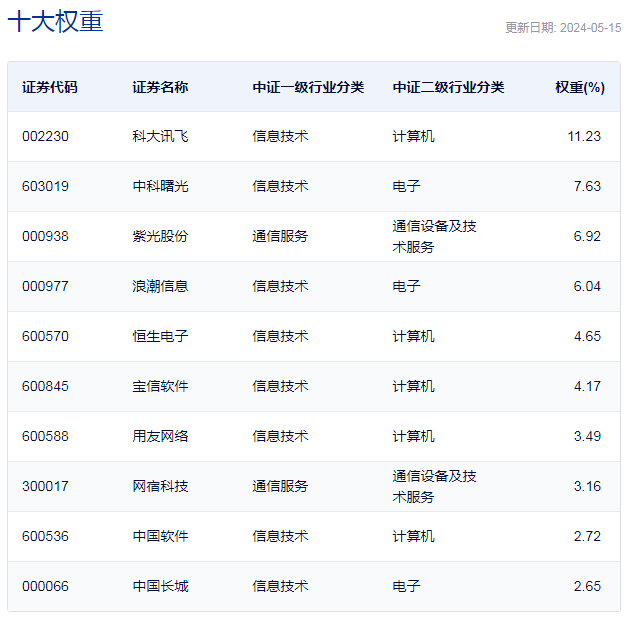The image size is (626, 617).
Task: Select security code 000977
Action: 45,286
